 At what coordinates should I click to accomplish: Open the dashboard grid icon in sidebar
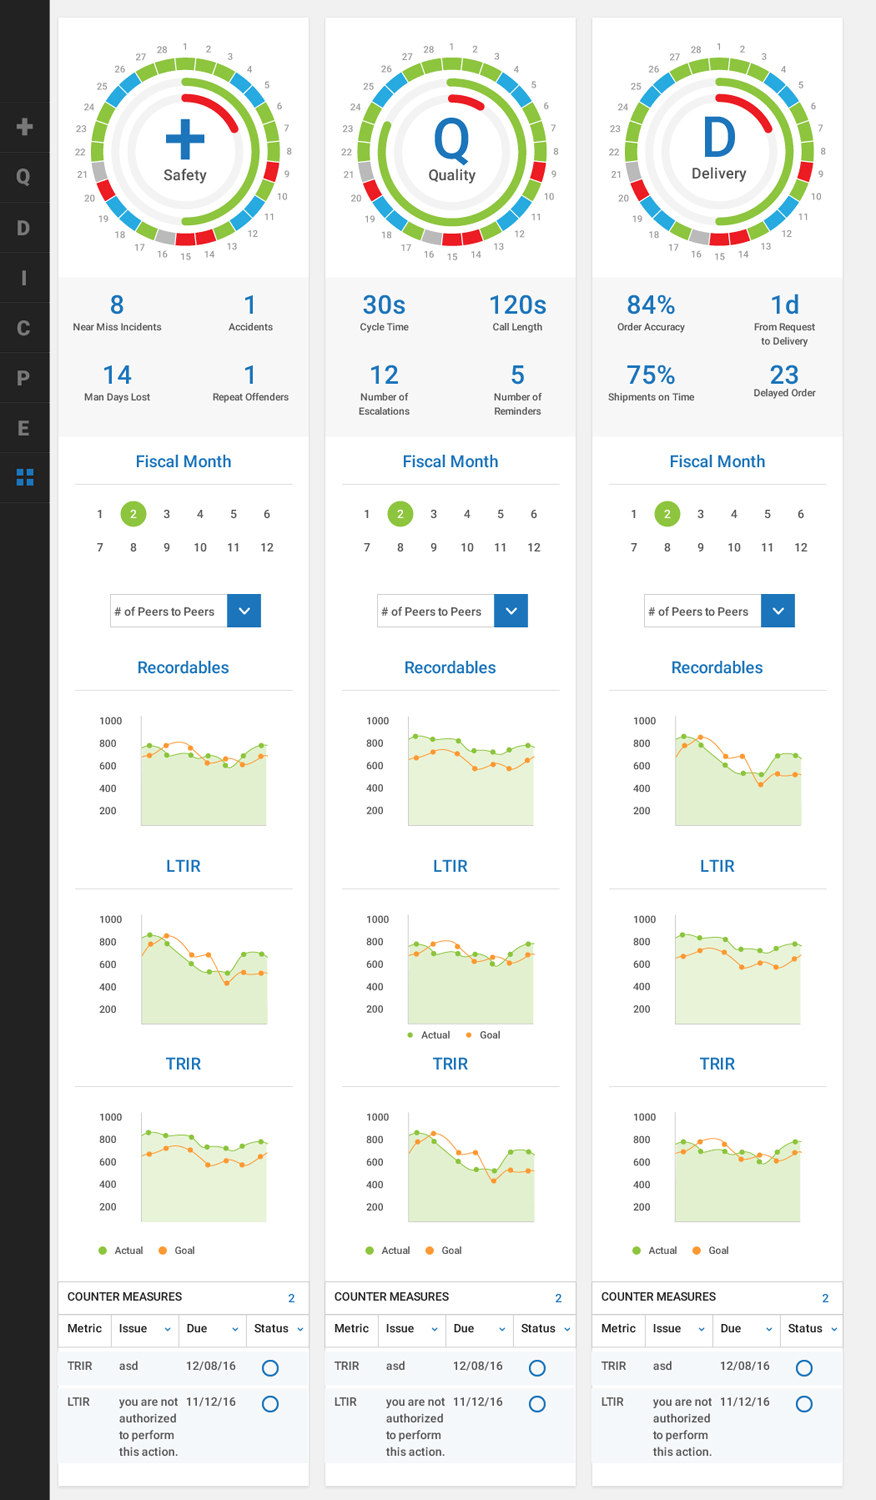click(x=25, y=478)
